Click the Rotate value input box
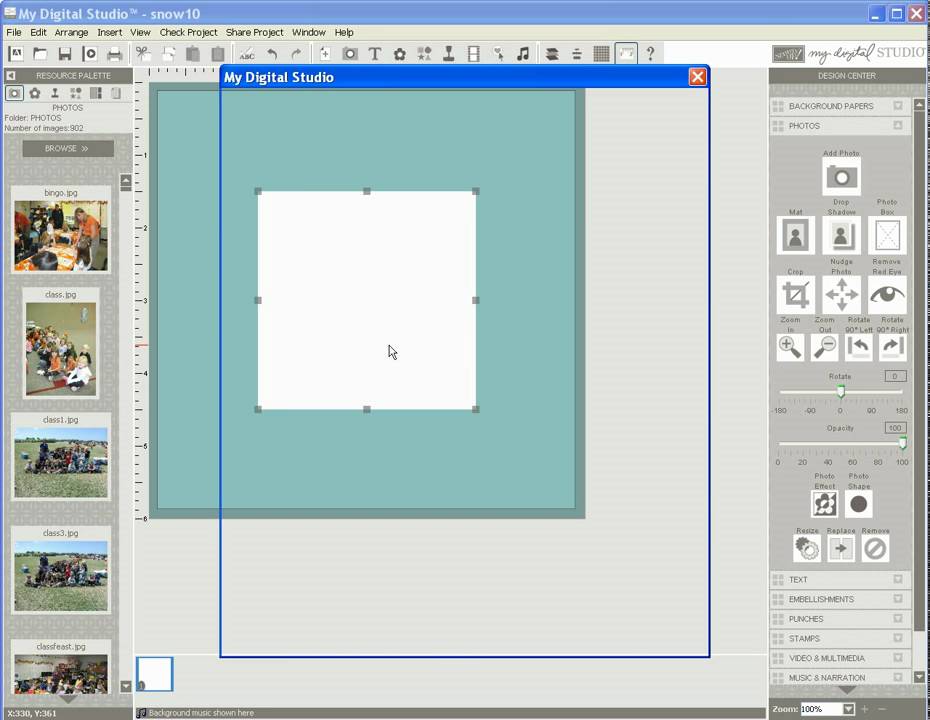 click(895, 376)
